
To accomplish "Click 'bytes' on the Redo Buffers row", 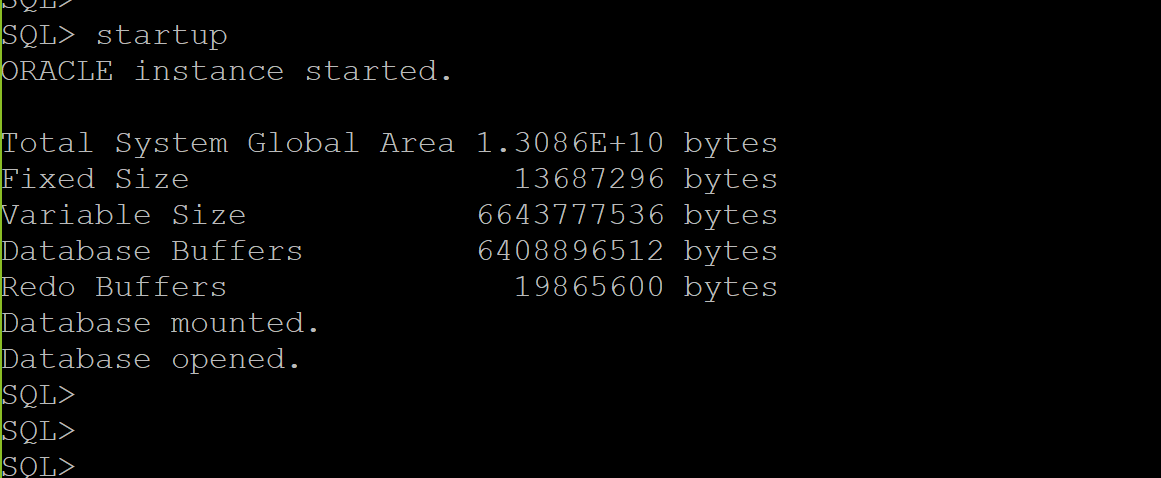I will click(730, 287).
